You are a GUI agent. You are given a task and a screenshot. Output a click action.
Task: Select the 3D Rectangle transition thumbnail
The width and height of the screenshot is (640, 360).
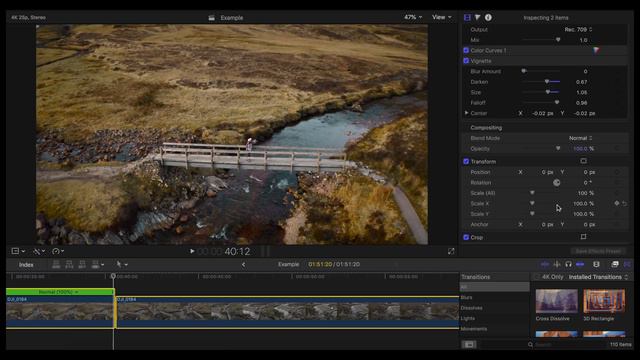point(604,301)
